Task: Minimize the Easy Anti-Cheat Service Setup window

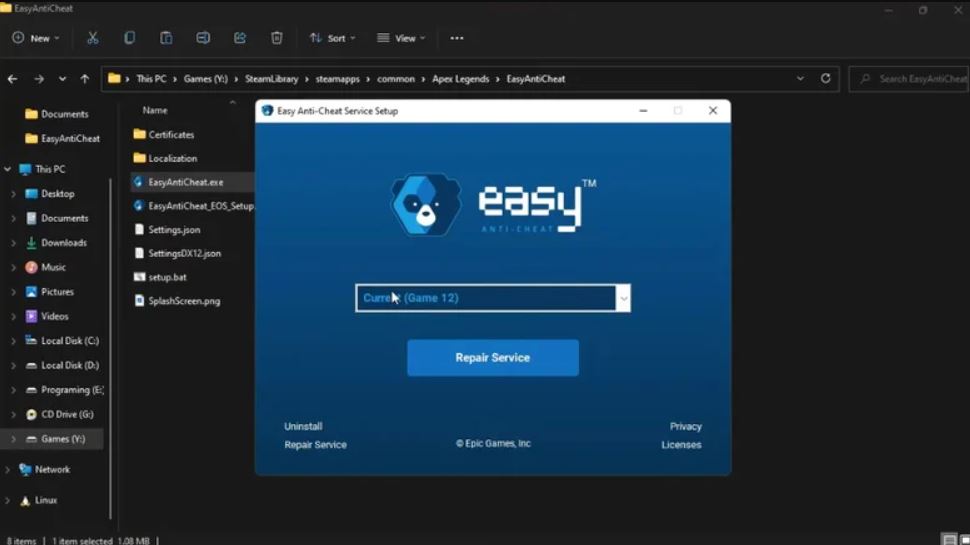Action: pyautogui.click(x=643, y=111)
